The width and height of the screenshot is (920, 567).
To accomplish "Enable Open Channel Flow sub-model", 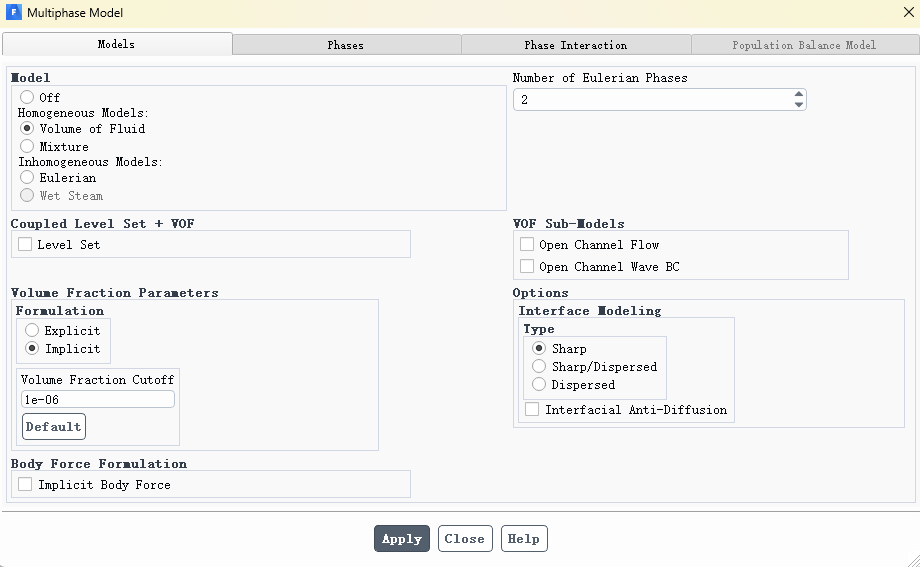I will (x=527, y=244).
